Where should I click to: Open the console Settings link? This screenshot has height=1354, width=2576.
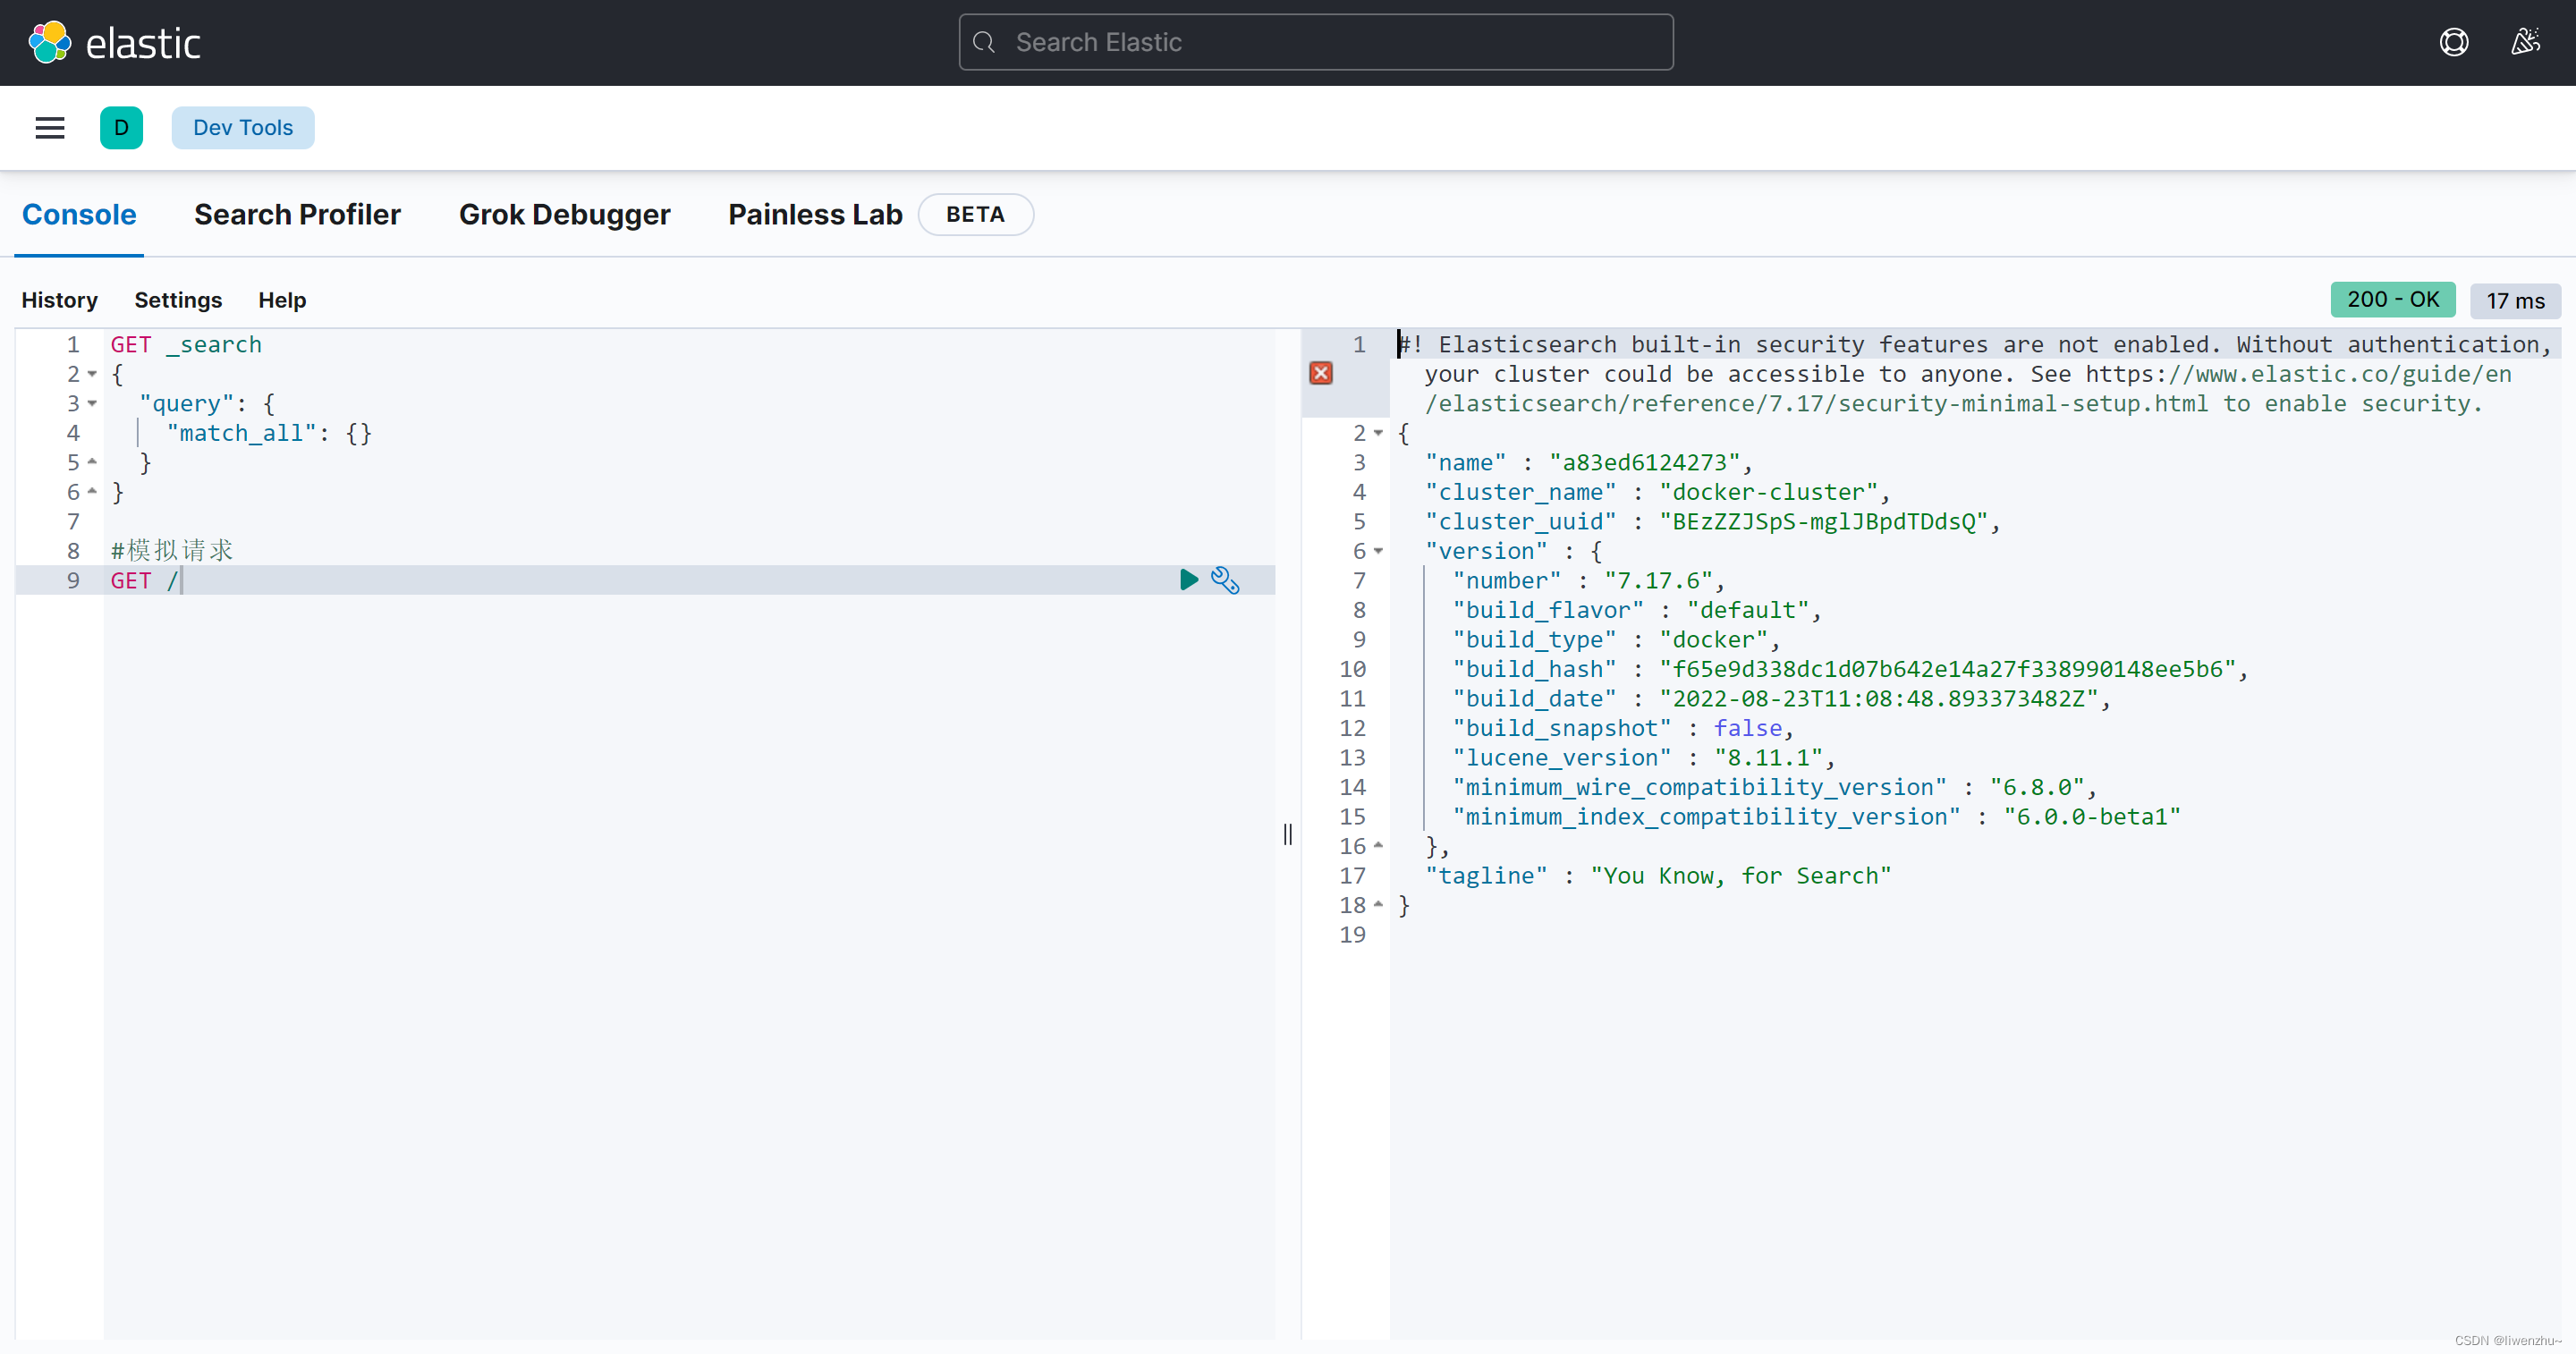(x=178, y=300)
